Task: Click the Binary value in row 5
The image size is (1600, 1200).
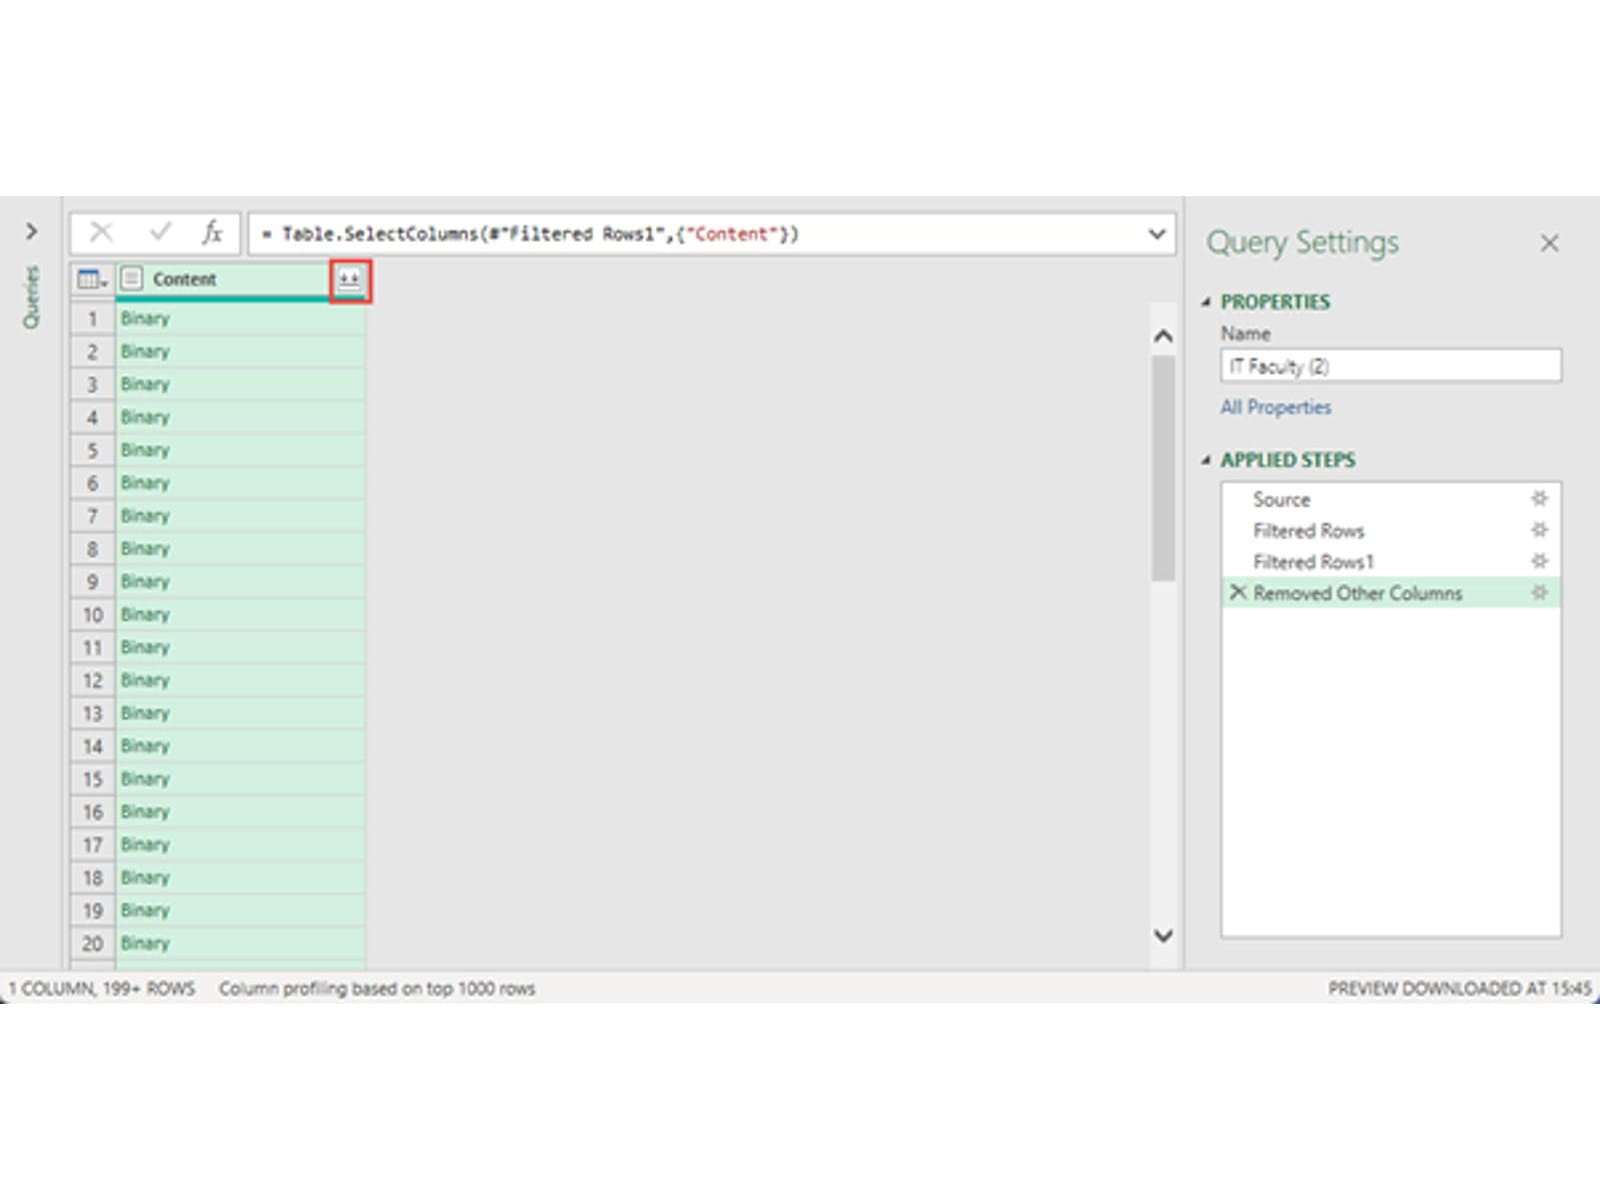Action: pyautogui.click(x=145, y=450)
